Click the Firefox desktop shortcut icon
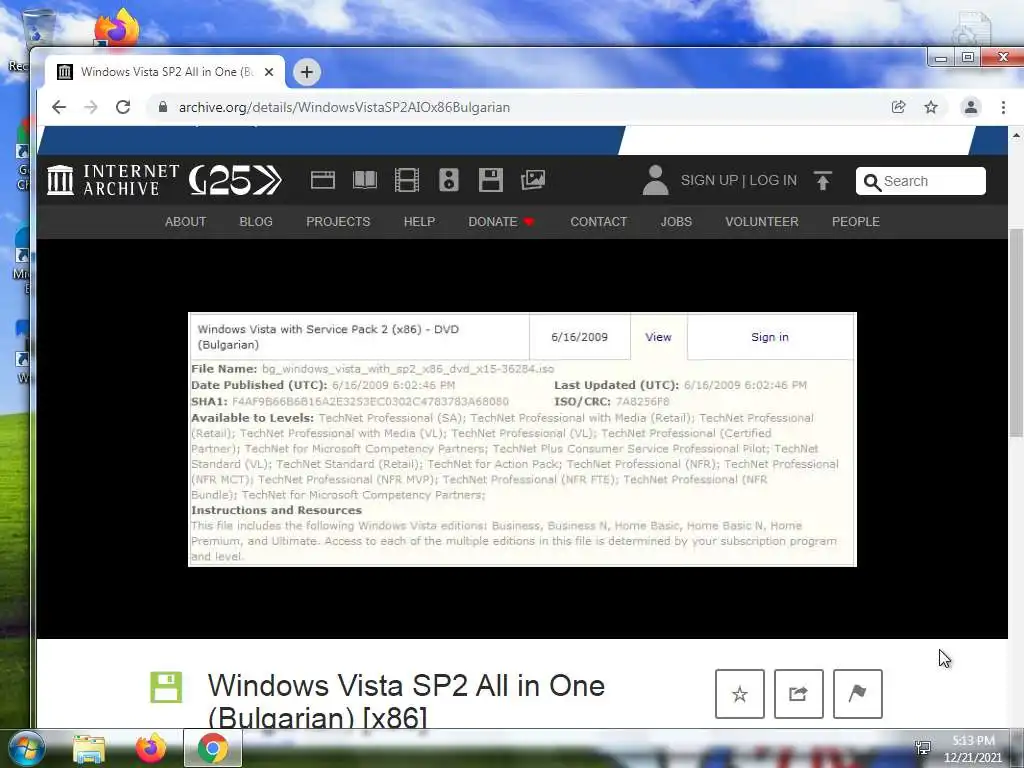Viewport: 1024px width, 768px height. tap(116, 29)
